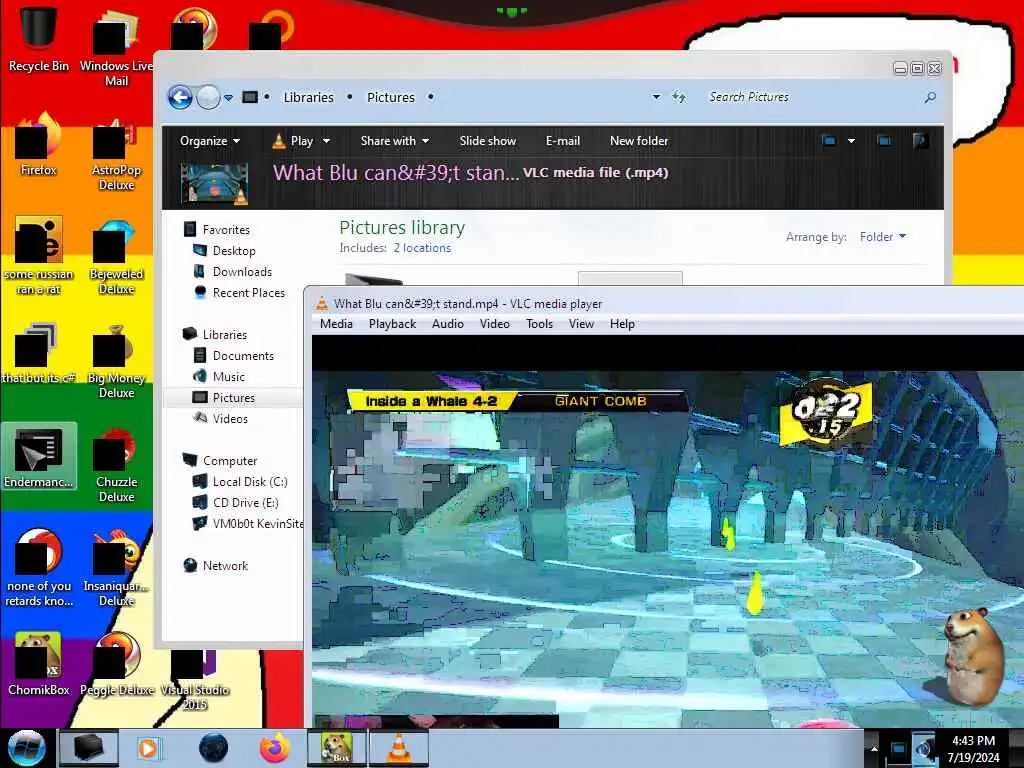The width and height of the screenshot is (1024, 768).
Task: Click the Pictures breadcrumb in address bar
Action: 391,97
